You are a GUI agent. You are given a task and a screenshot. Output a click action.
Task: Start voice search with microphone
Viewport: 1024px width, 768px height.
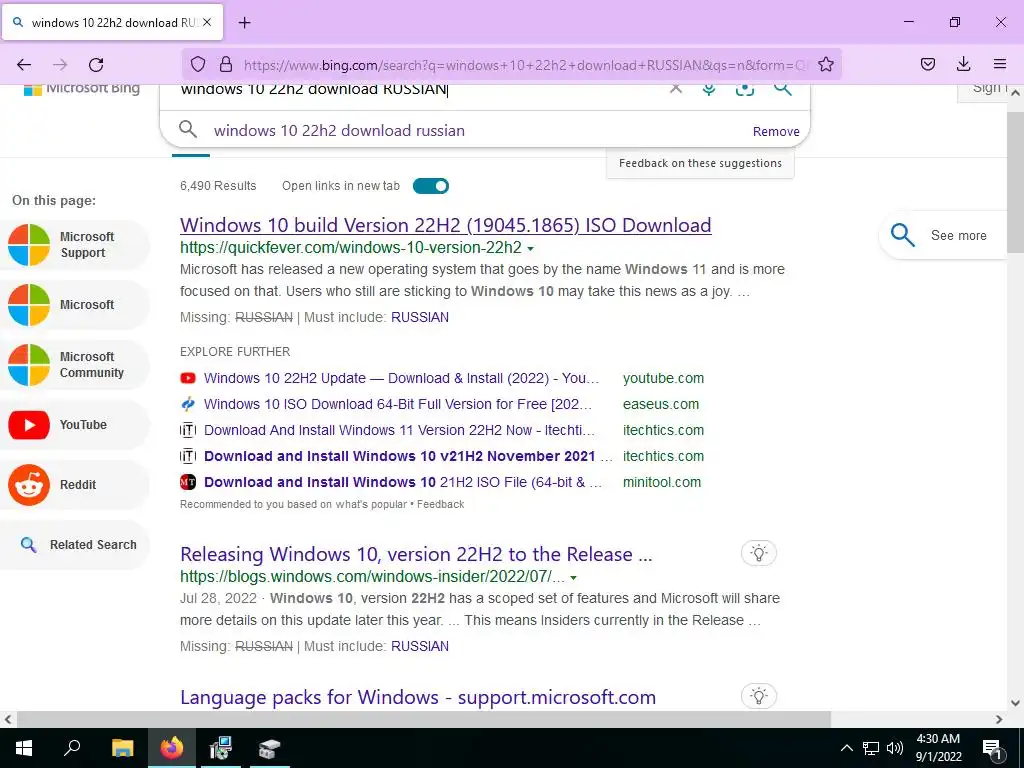[709, 89]
